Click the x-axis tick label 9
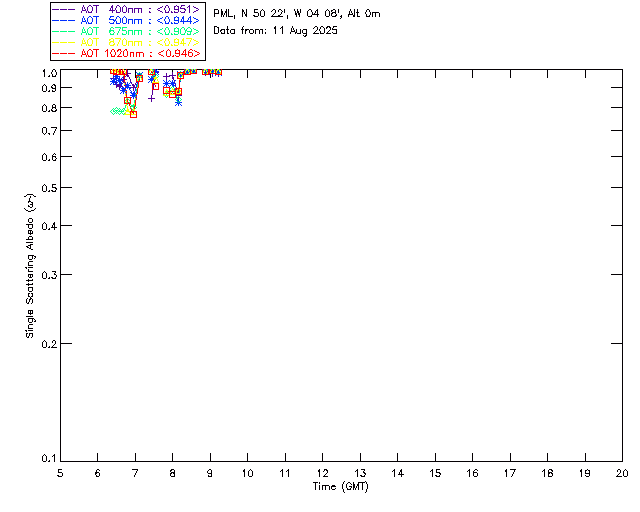 (210, 473)
